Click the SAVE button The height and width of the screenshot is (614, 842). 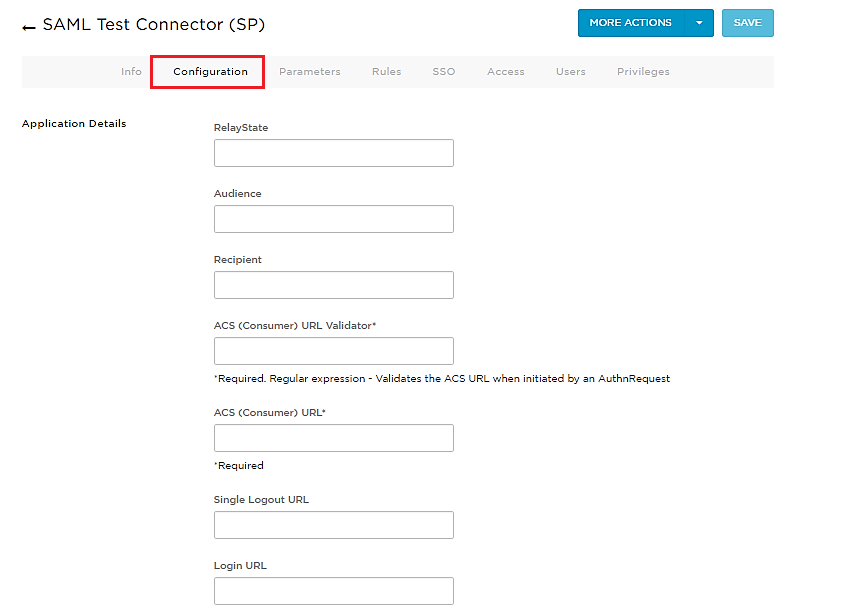[x=747, y=22]
